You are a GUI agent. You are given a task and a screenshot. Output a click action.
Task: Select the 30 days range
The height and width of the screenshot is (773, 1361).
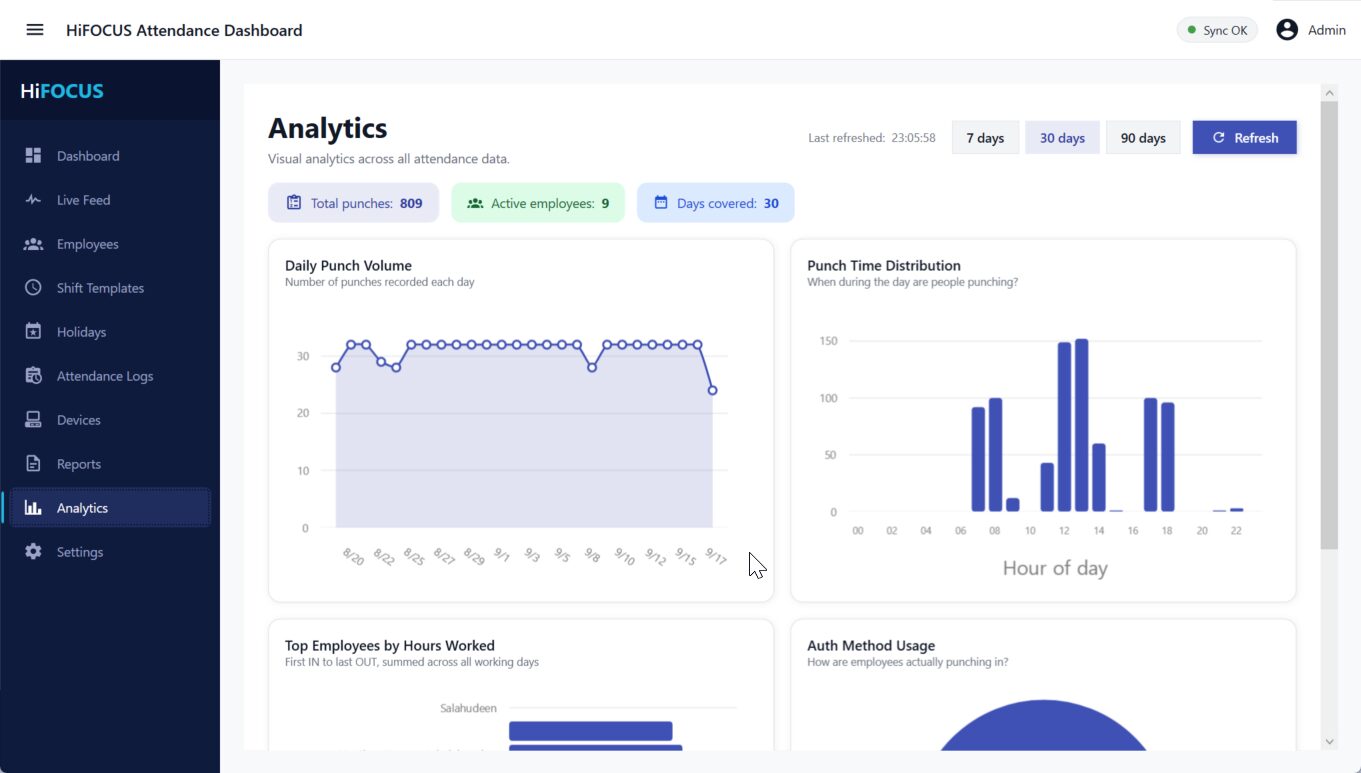pos(1062,138)
